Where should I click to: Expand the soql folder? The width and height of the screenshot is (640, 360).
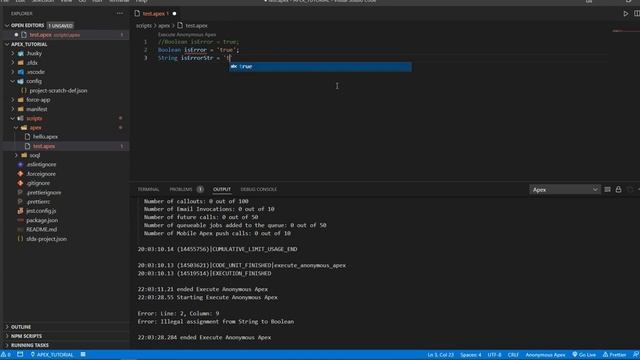[35, 156]
